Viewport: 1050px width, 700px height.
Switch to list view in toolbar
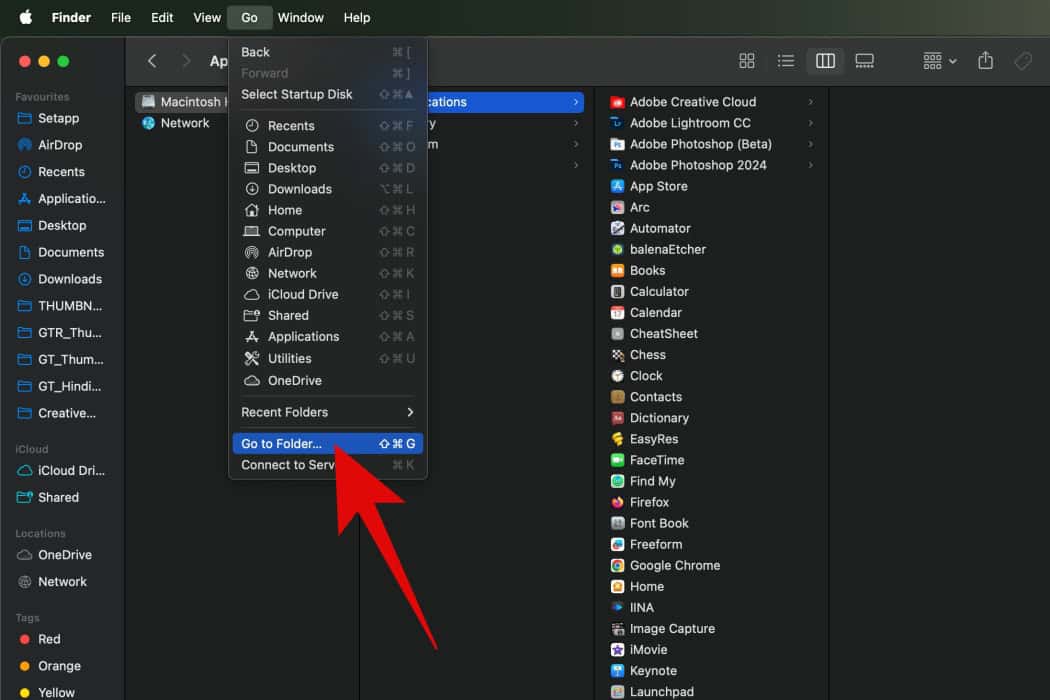(786, 61)
